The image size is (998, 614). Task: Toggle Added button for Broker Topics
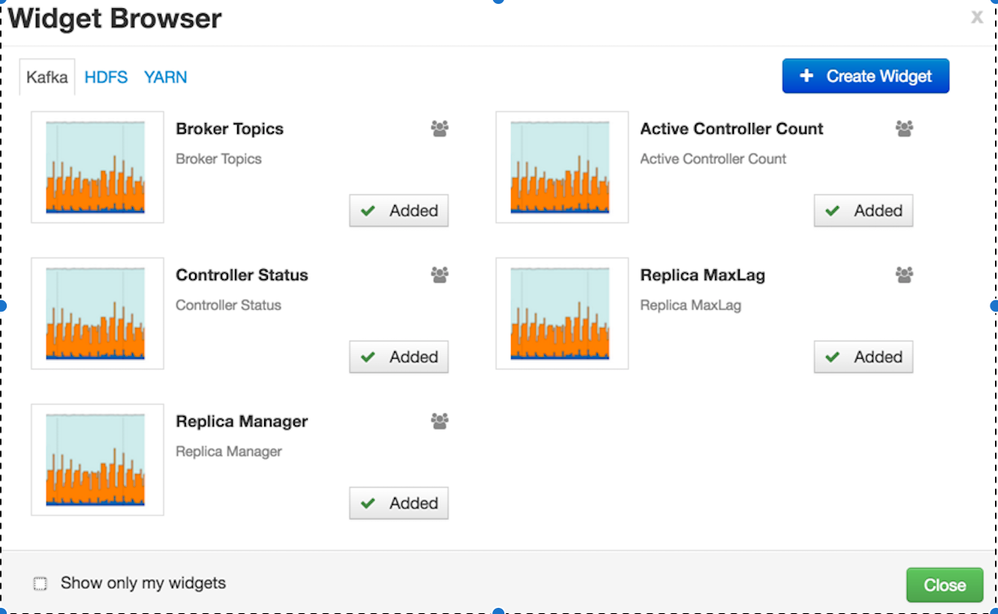click(399, 211)
